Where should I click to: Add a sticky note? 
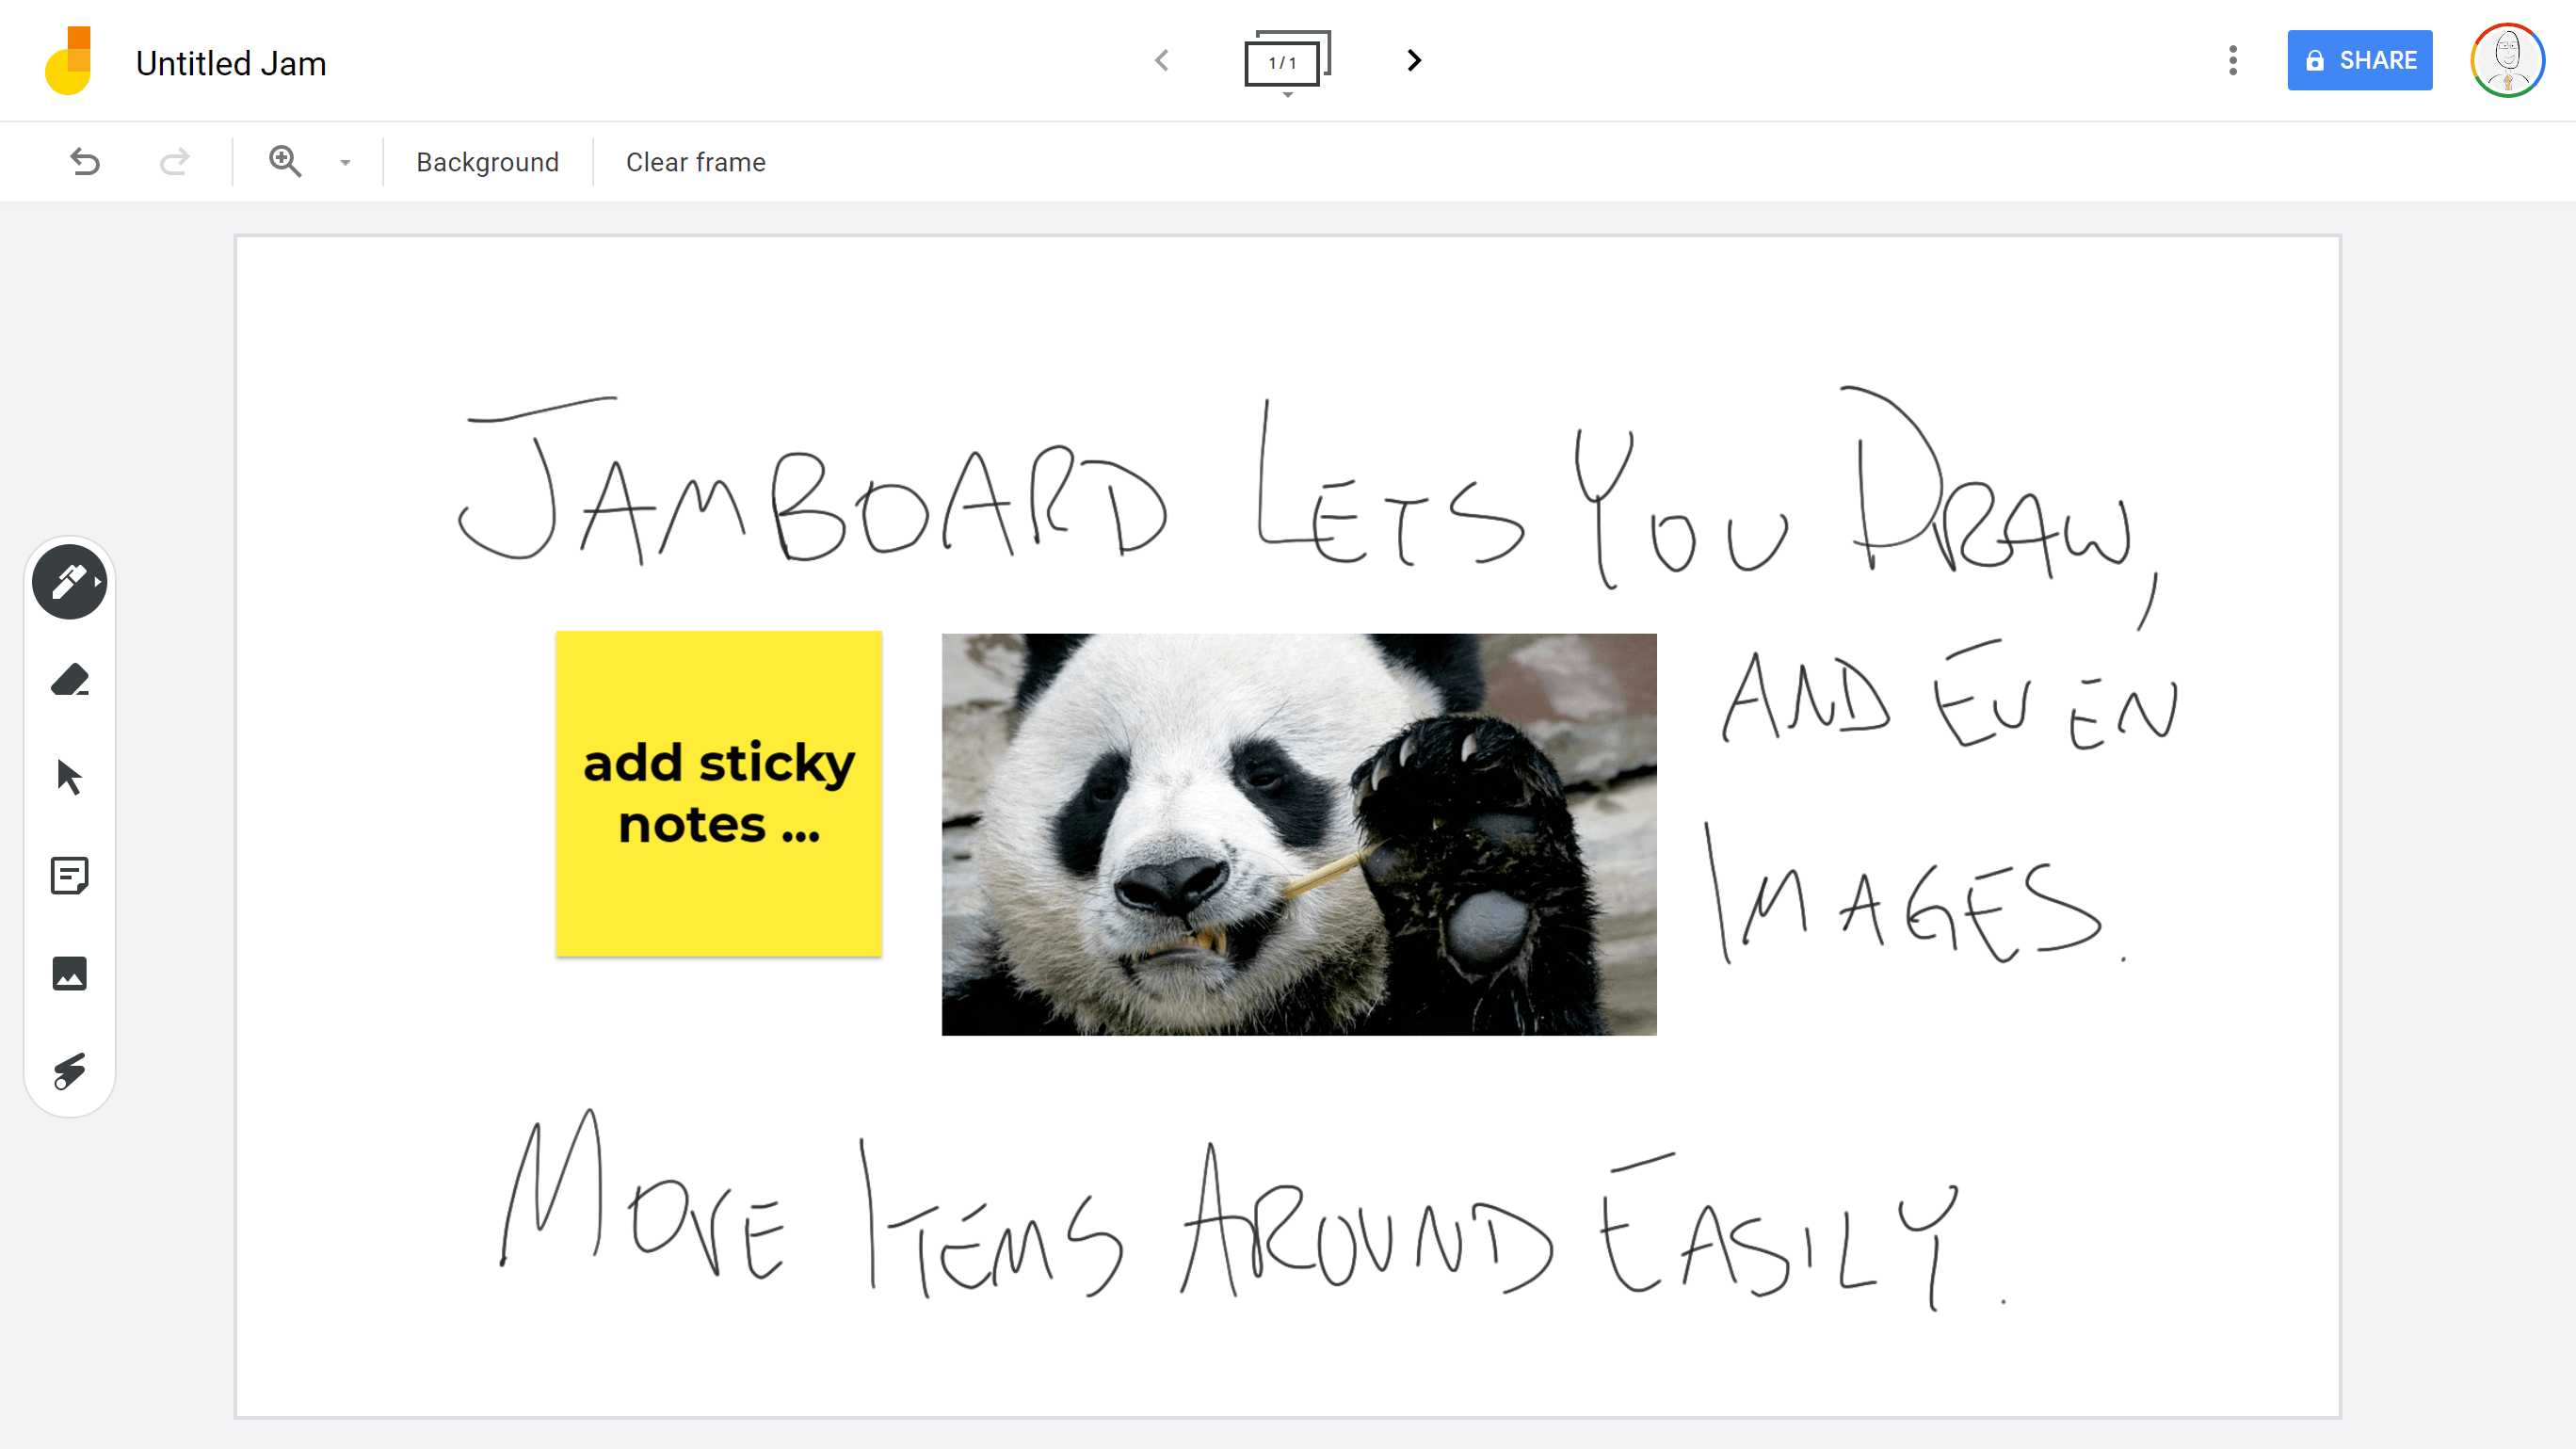pyautogui.click(x=69, y=875)
